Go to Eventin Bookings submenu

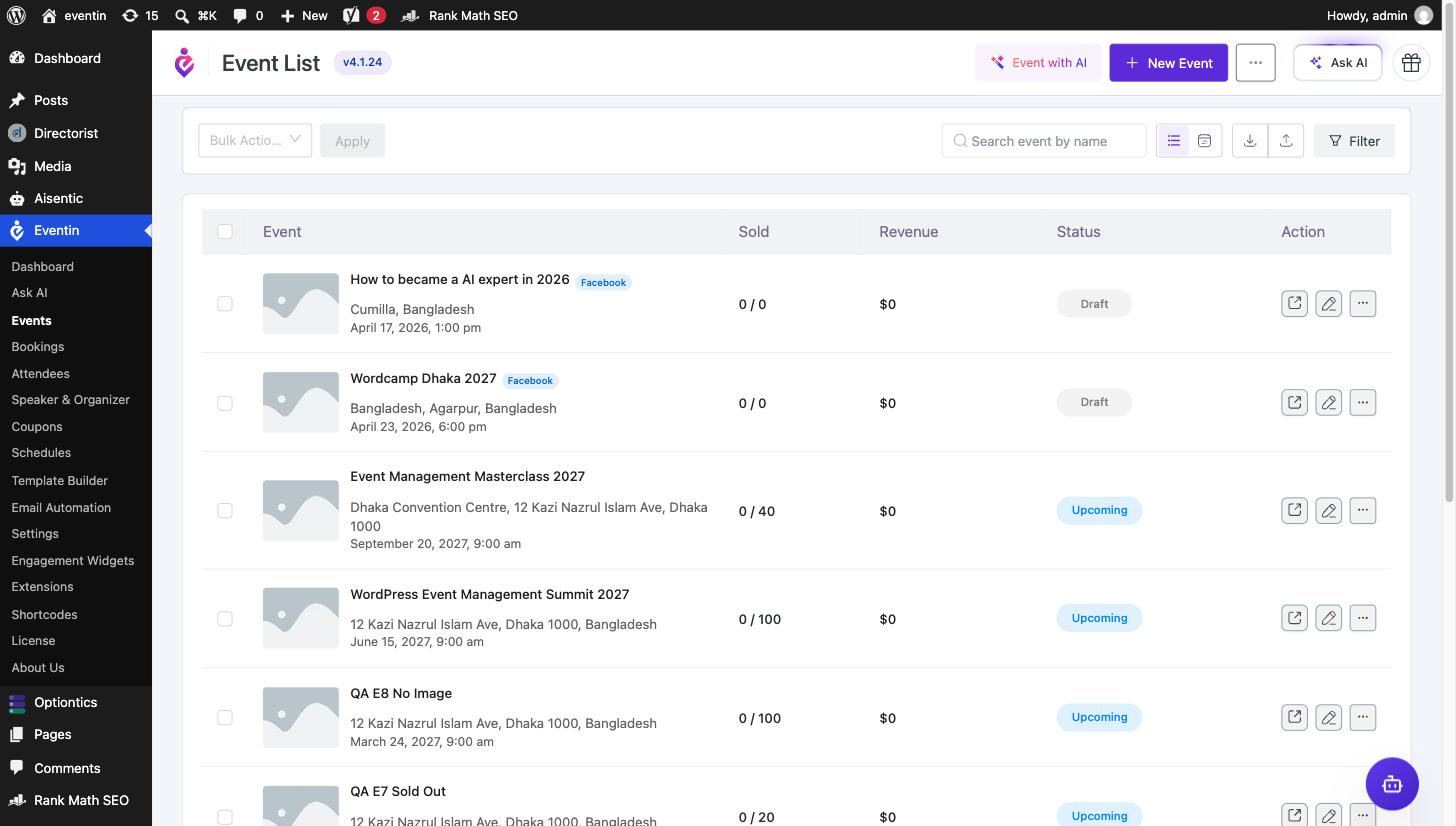point(38,347)
